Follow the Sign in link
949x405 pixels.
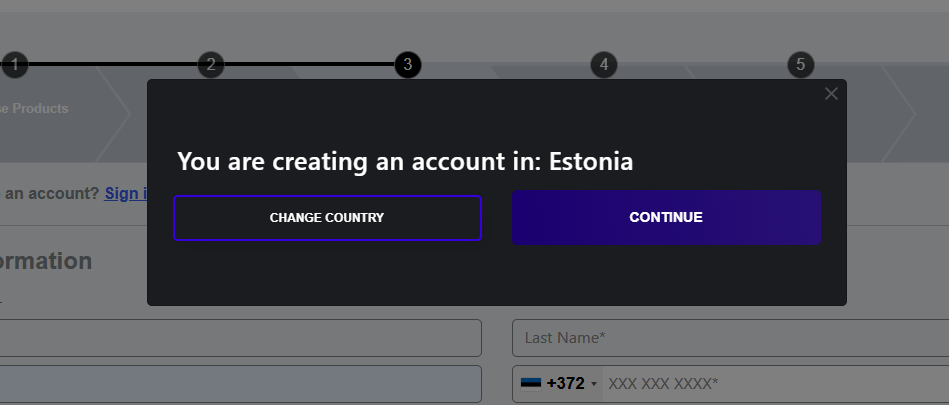(126, 193)
